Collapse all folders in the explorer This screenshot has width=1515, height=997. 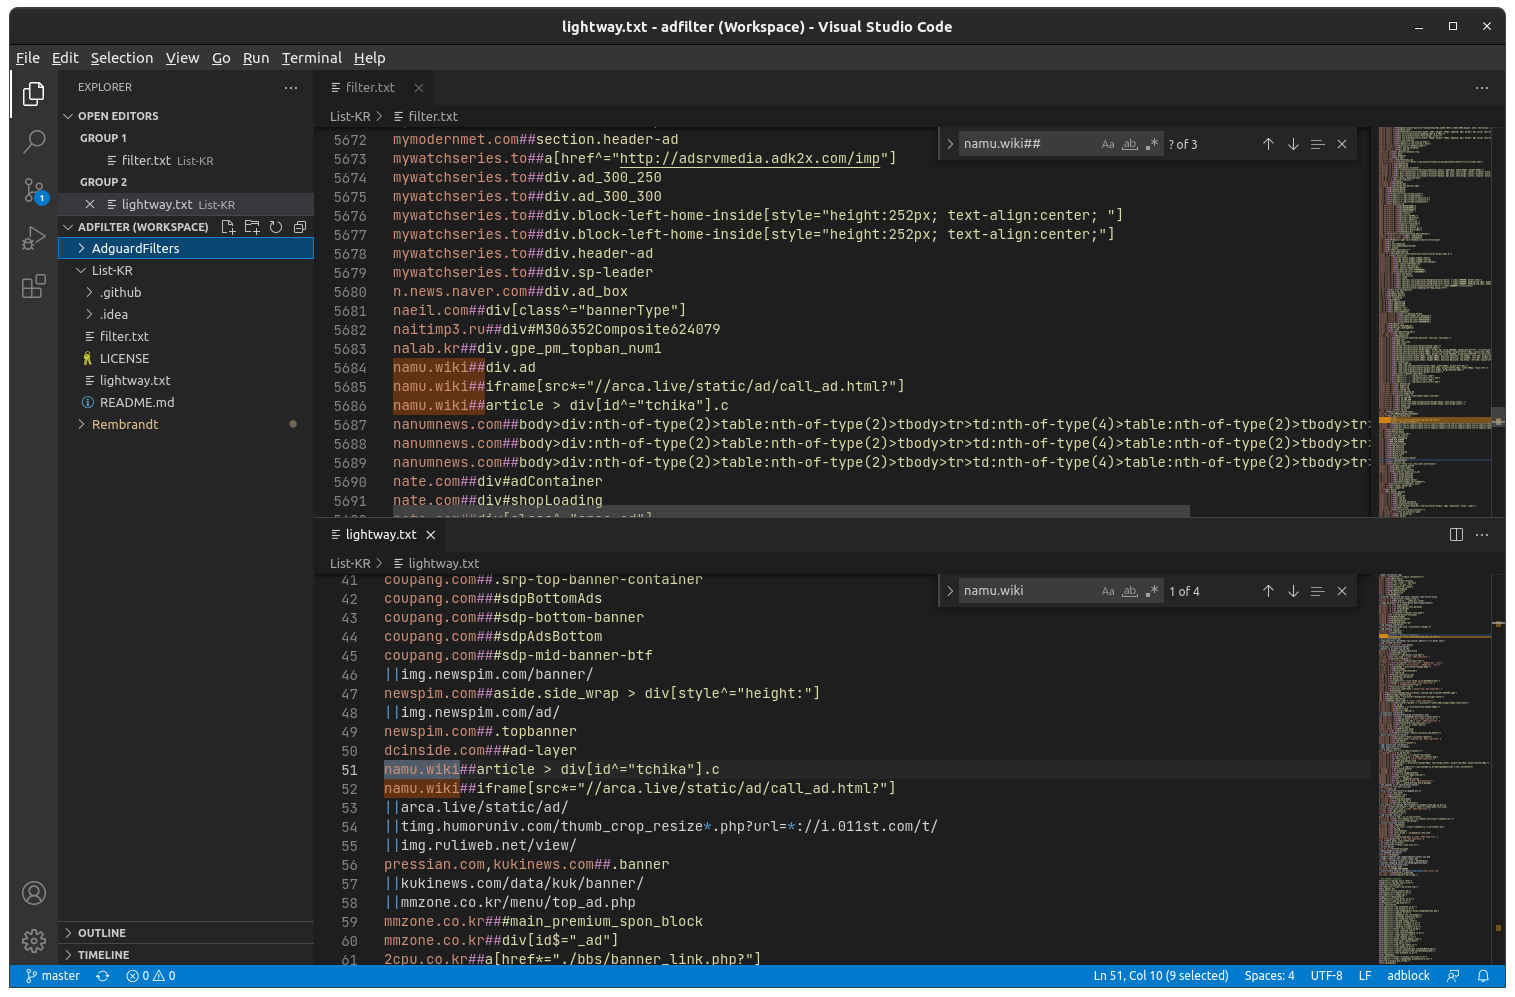300,227
